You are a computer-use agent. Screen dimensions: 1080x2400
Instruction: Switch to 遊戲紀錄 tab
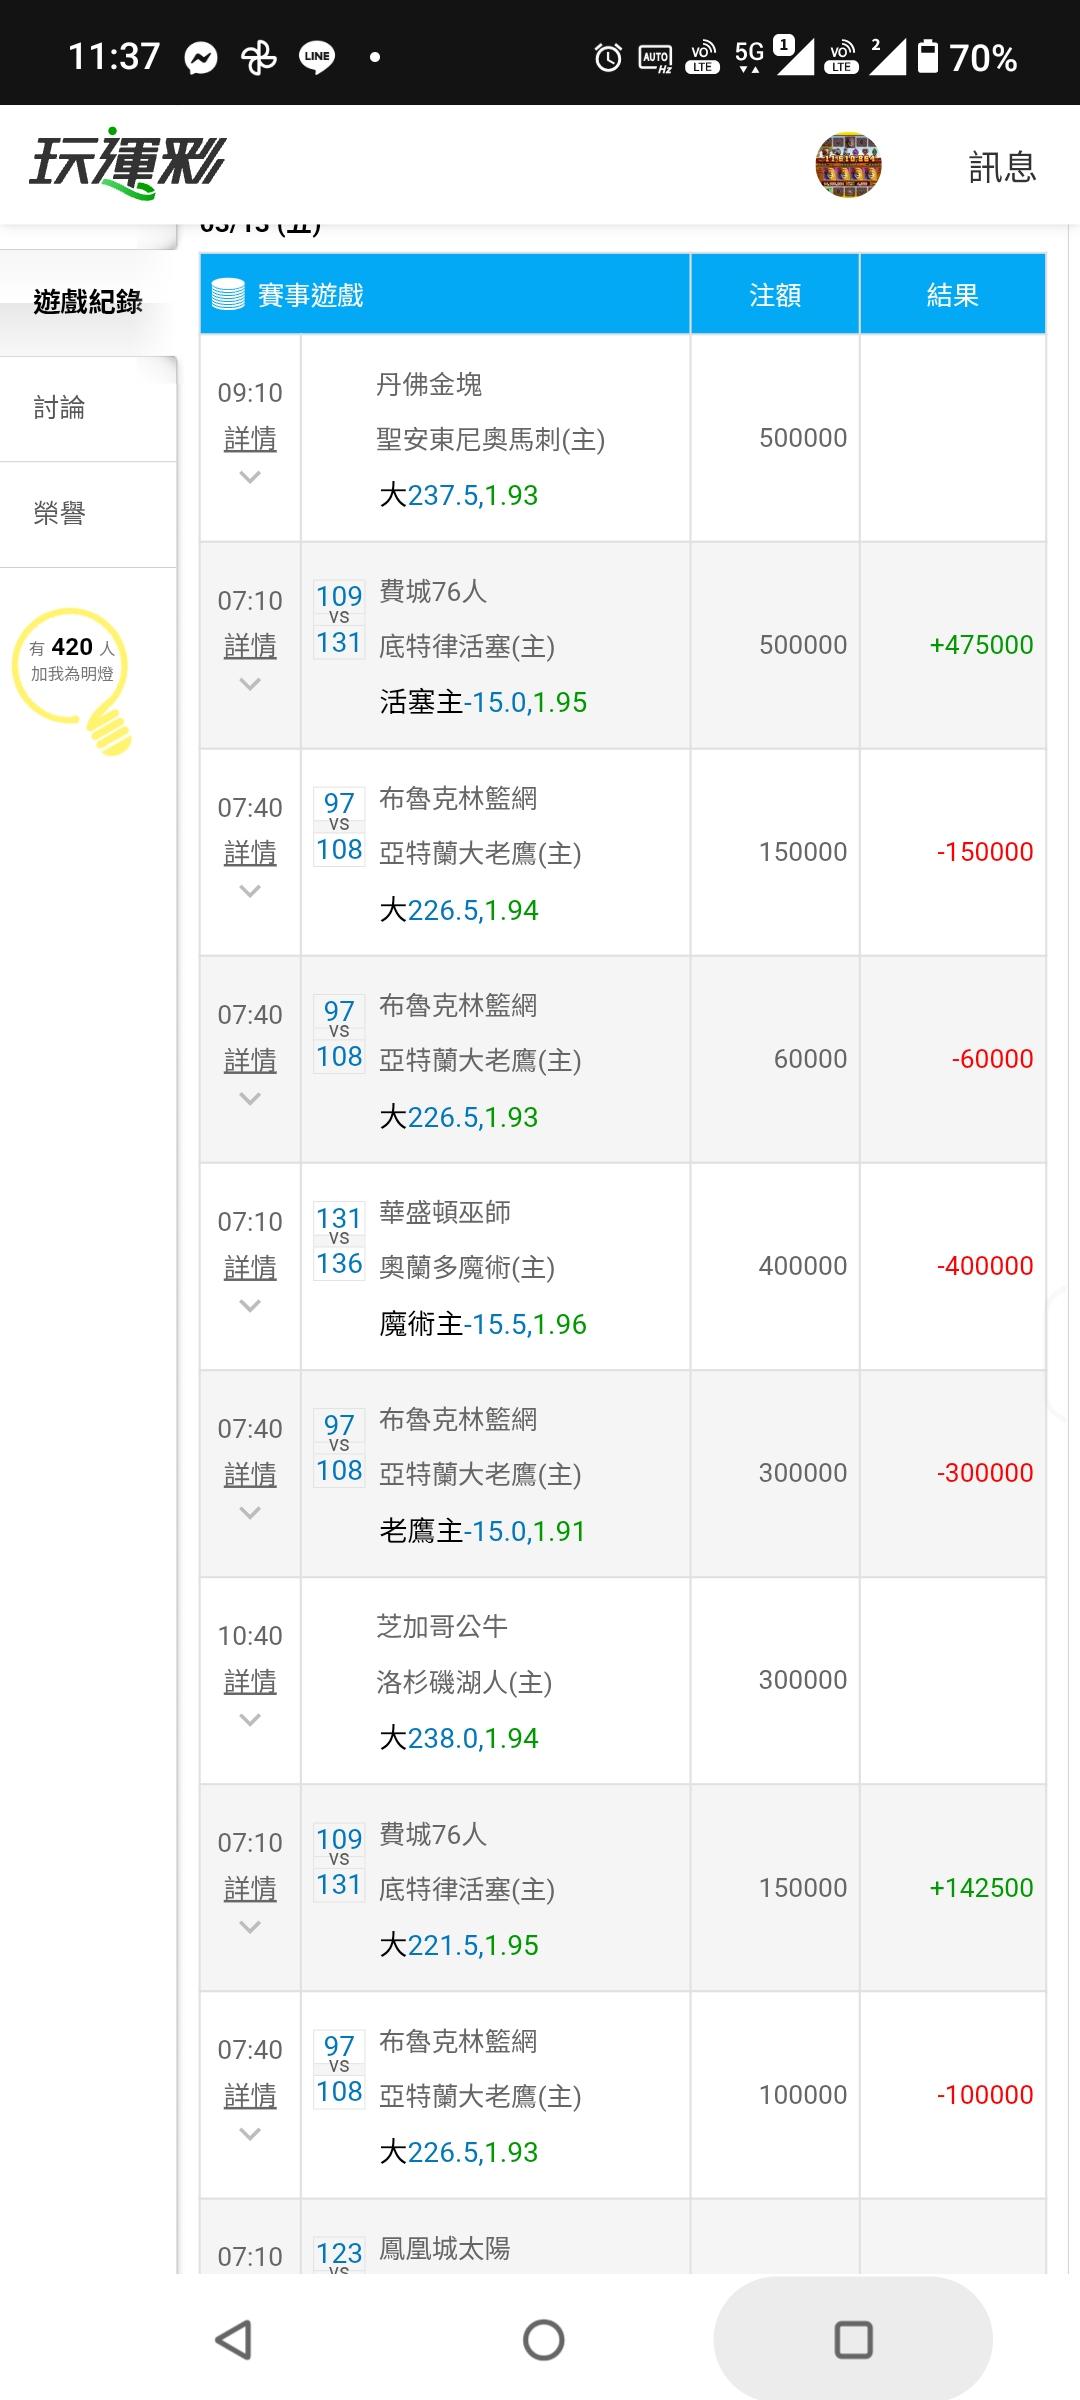pos(88,301)
